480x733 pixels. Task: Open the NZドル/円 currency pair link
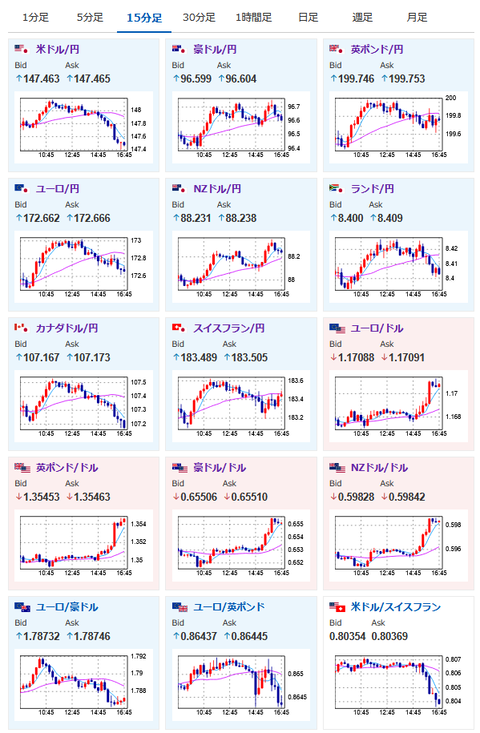[217, 189]
